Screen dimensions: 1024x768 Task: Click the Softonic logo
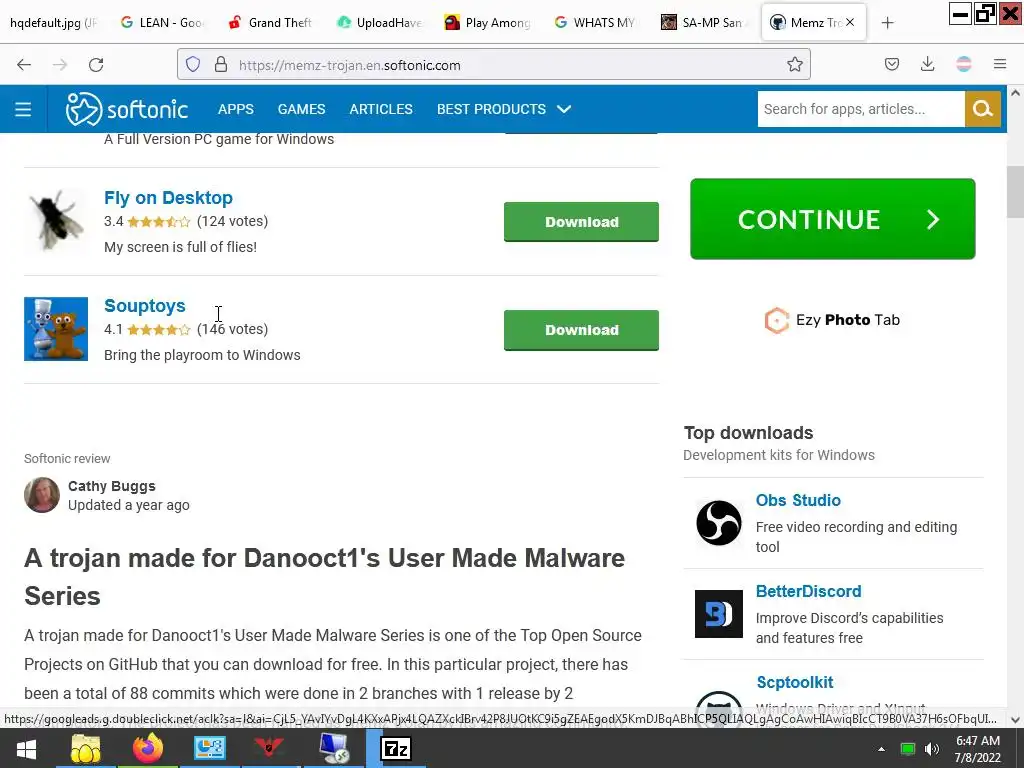[127, 109]
